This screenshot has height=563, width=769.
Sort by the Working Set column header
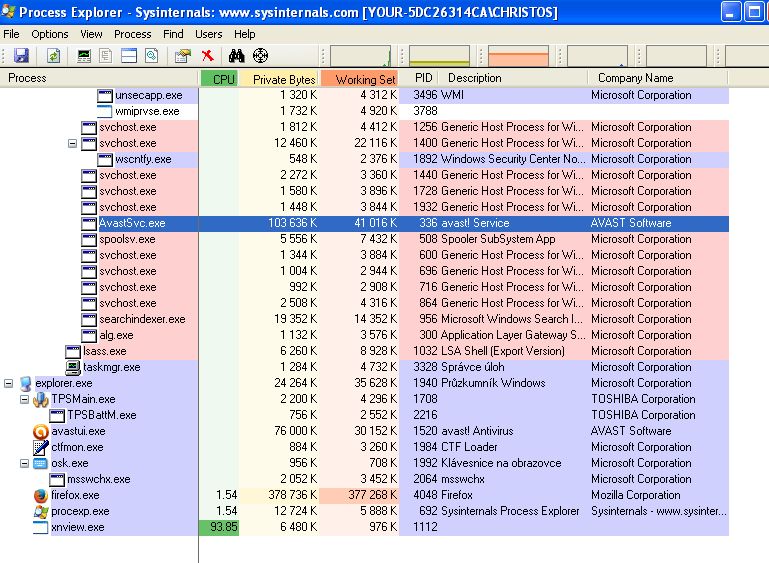click(359, 78)
